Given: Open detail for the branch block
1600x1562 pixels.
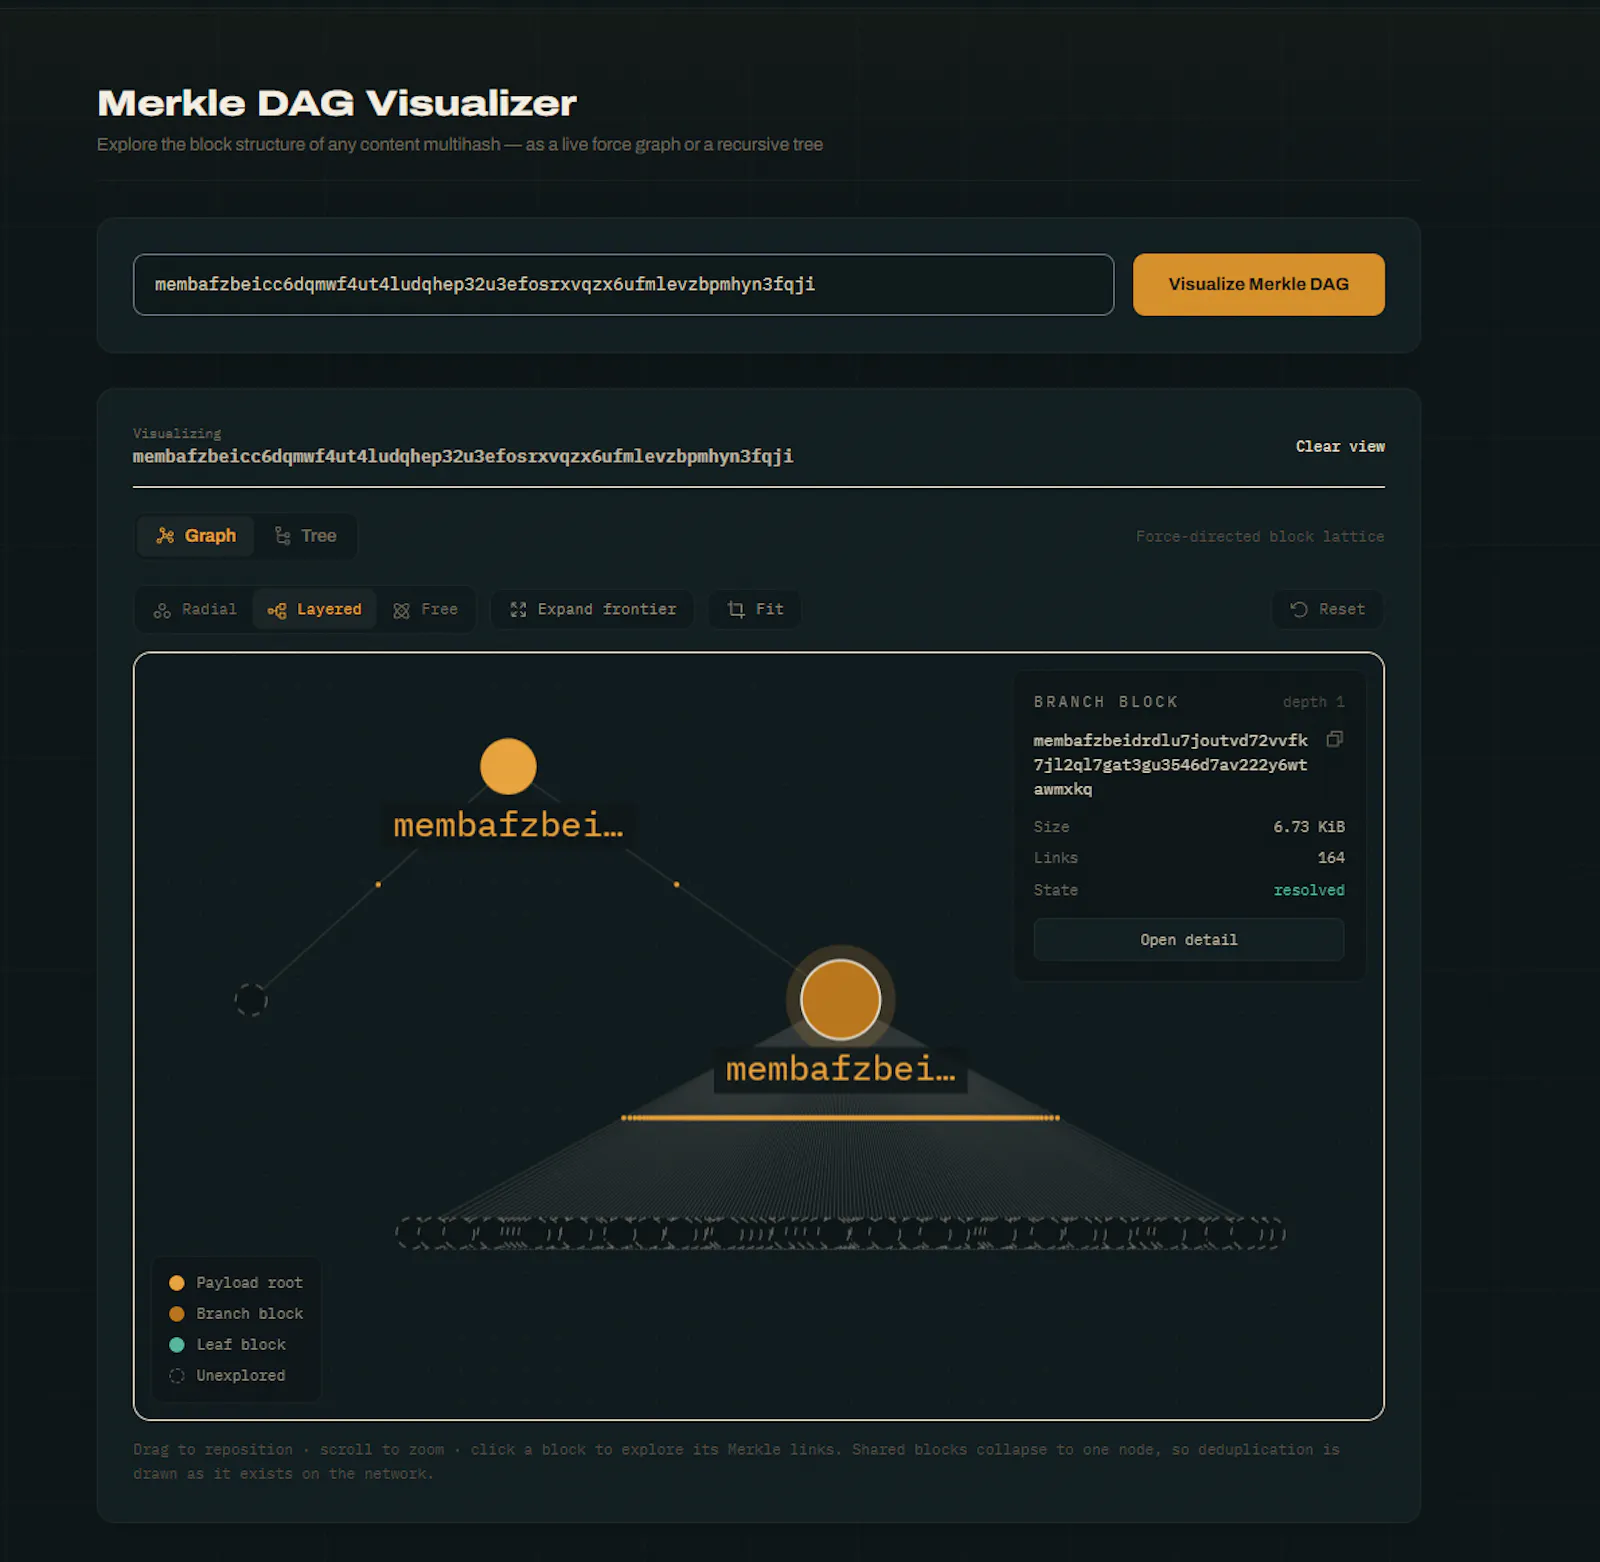Looking at the screenshot, I should pos(1188,940).
